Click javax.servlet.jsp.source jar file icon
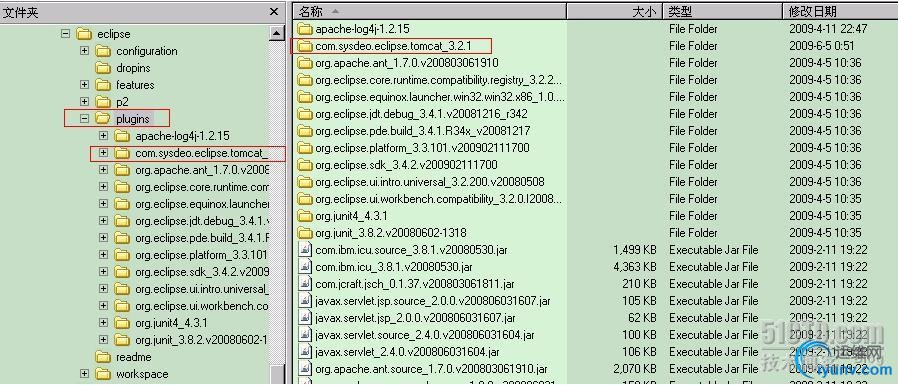Viewport: 898px width, 386px height. pos(305,301)
